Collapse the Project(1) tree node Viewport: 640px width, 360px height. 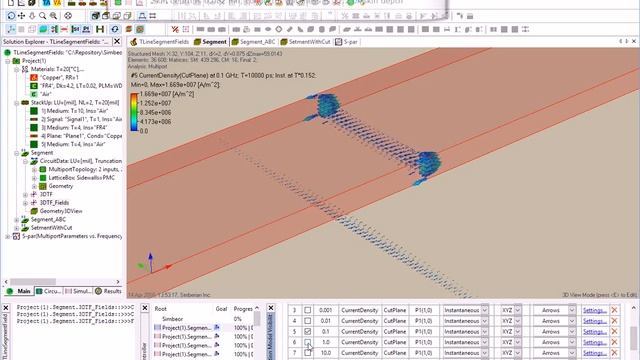(x=8, y=61)
